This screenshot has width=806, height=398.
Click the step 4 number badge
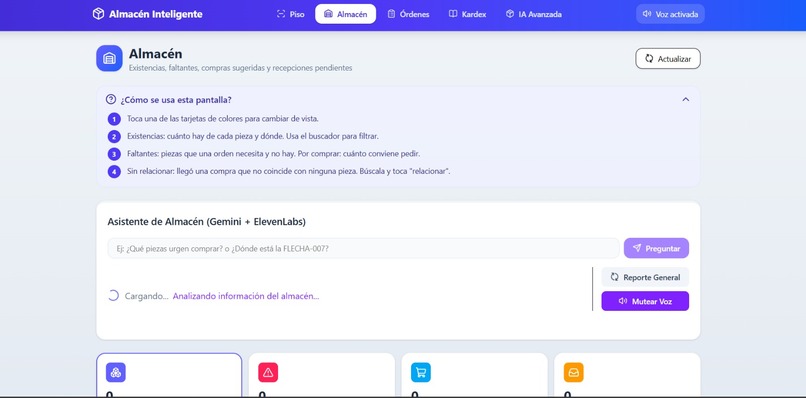click(x=114, y=172)
